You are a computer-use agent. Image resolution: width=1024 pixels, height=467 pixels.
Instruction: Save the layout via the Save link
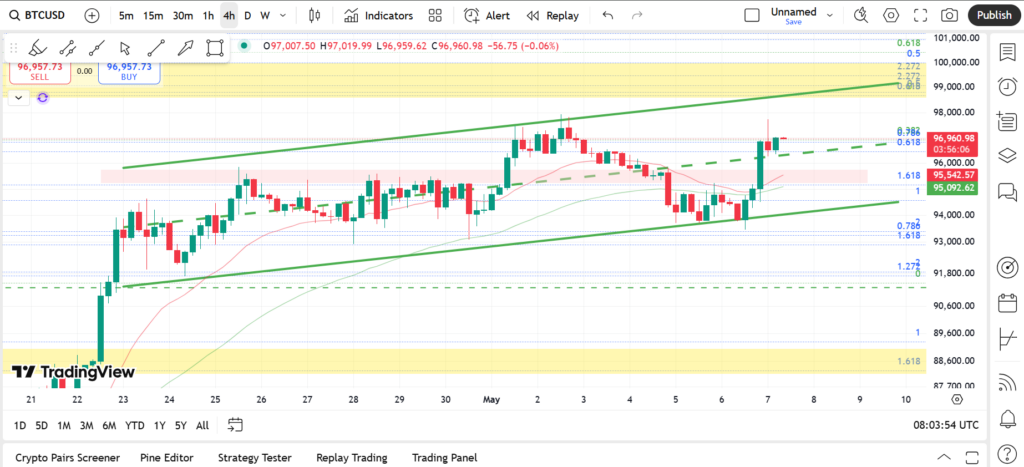click(x=793, y=22)
